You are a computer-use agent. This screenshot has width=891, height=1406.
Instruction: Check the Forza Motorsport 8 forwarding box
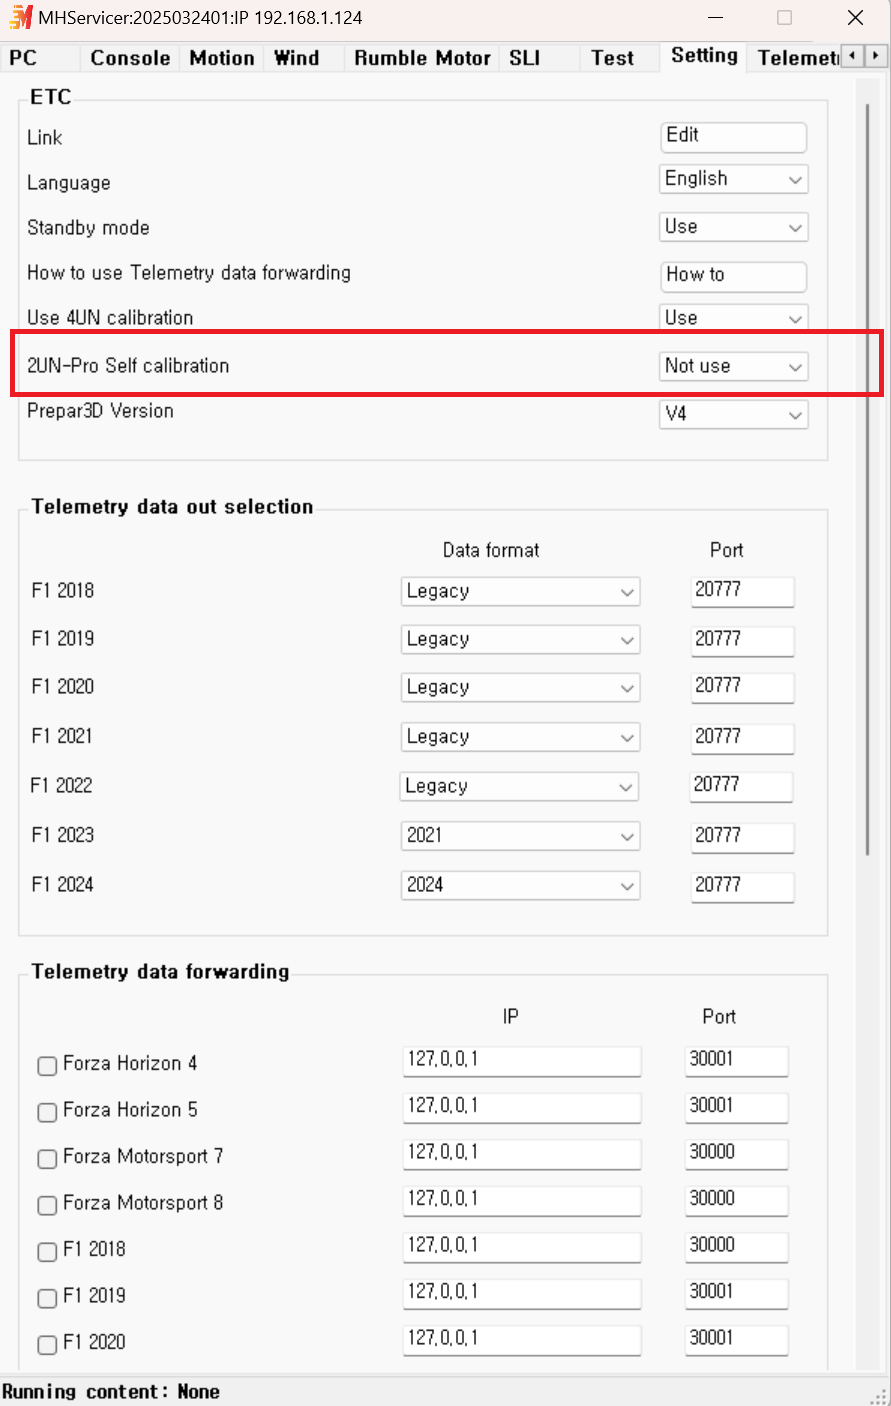point(47,1205)
